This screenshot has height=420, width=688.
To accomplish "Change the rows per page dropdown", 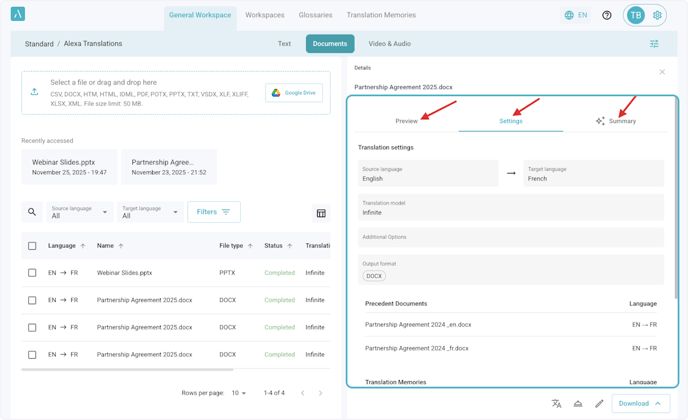I will pos(239,393).
